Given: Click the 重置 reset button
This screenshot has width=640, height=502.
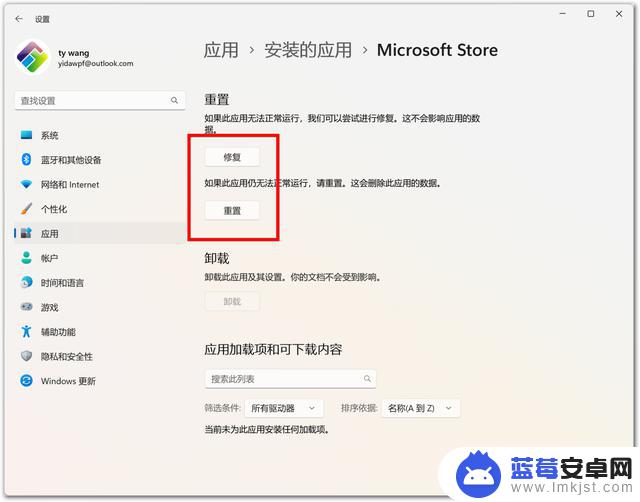Looking at the screenshot, I should [232, 211].
